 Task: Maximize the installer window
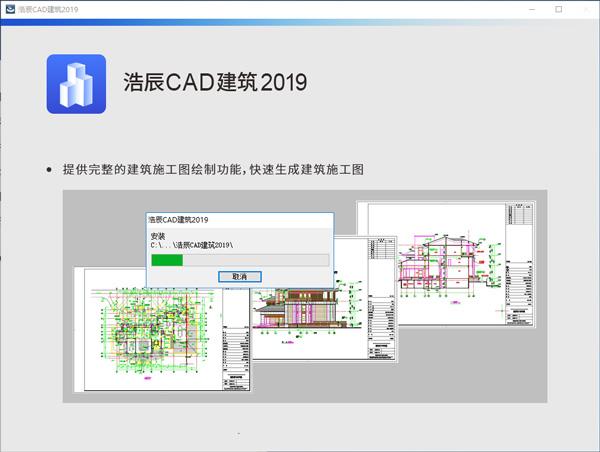[x=559, y=9]
